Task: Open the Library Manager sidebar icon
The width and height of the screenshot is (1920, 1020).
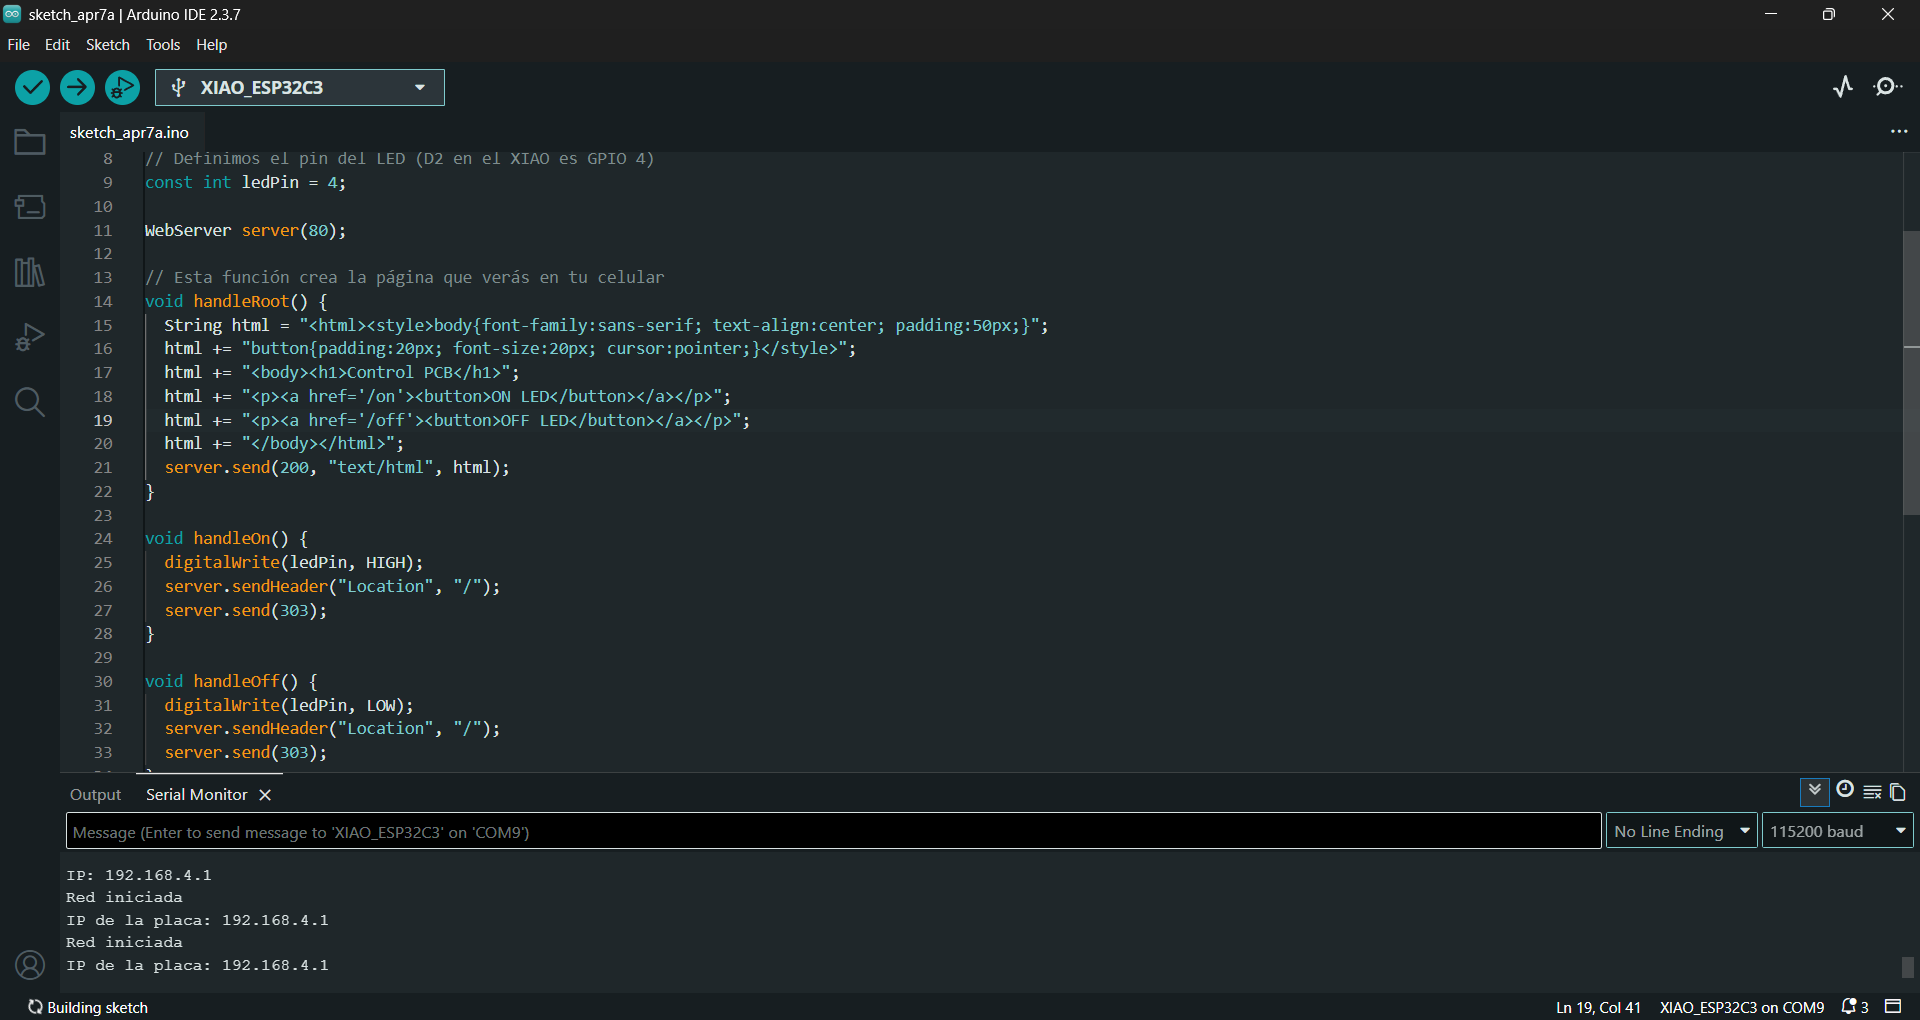Action: coord(30,272)
